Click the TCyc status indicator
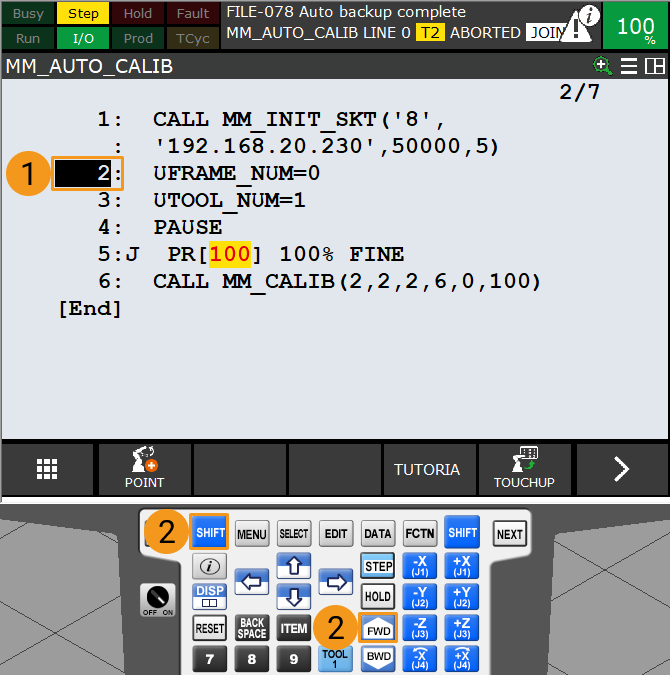The height and width of the screenshot is (675, 670). click(x=193, y=38)
